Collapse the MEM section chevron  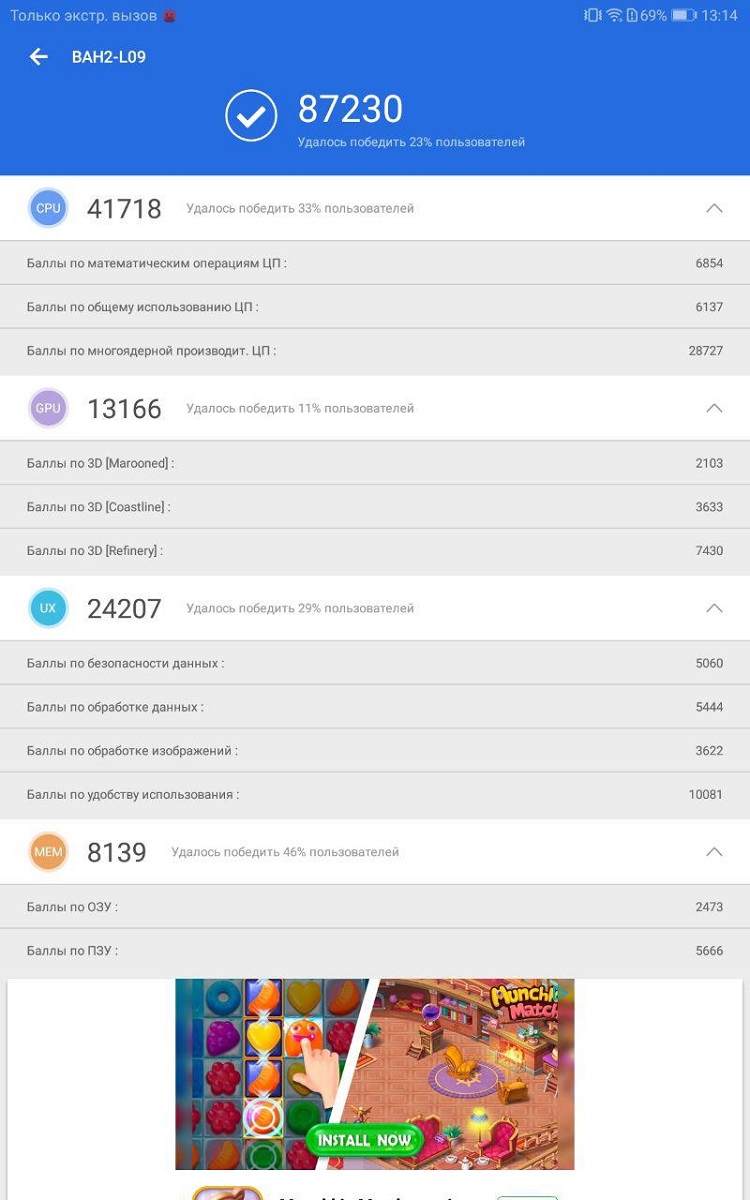pyautogui.click(x=714, y=852)
